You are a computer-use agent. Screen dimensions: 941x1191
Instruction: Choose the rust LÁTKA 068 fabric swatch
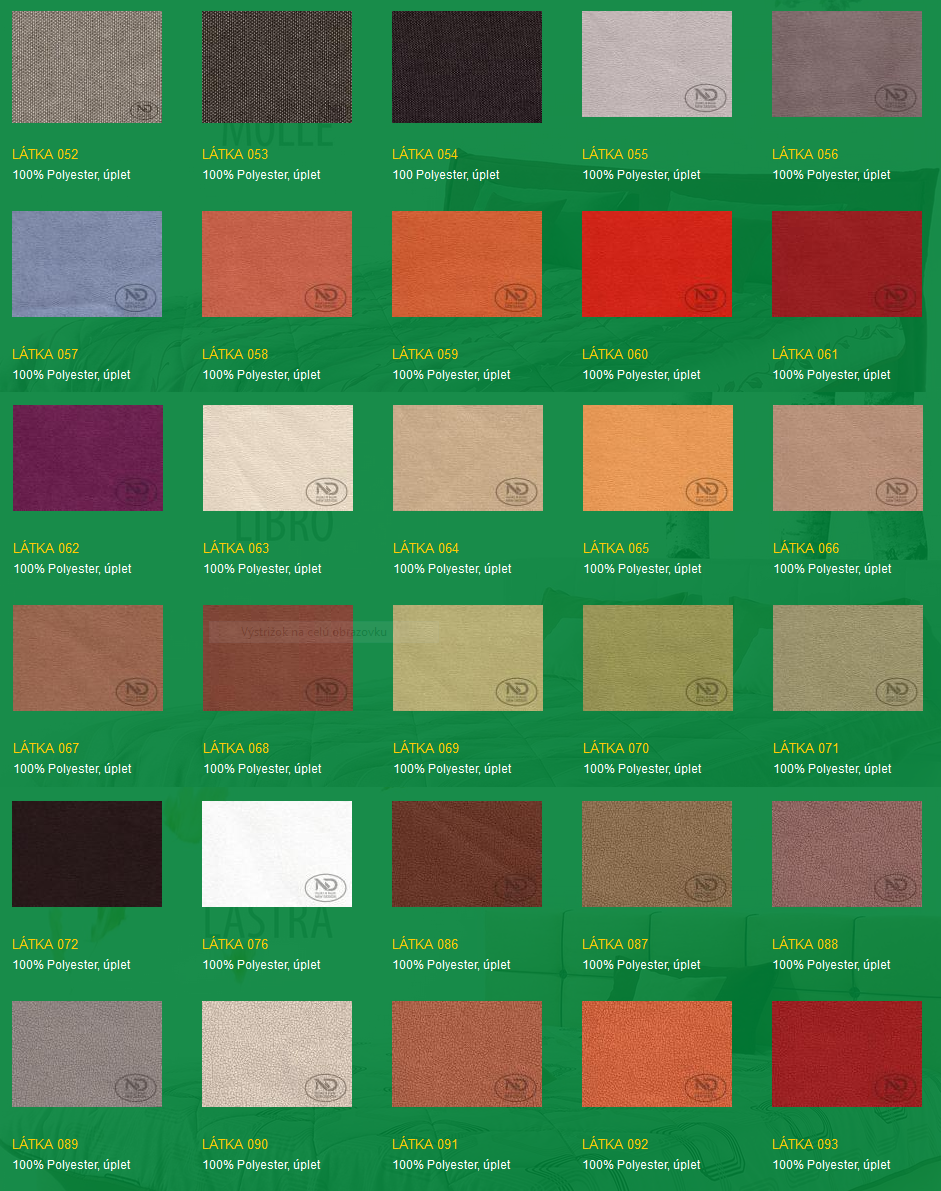pyautogui.click(x=278, y=658)
